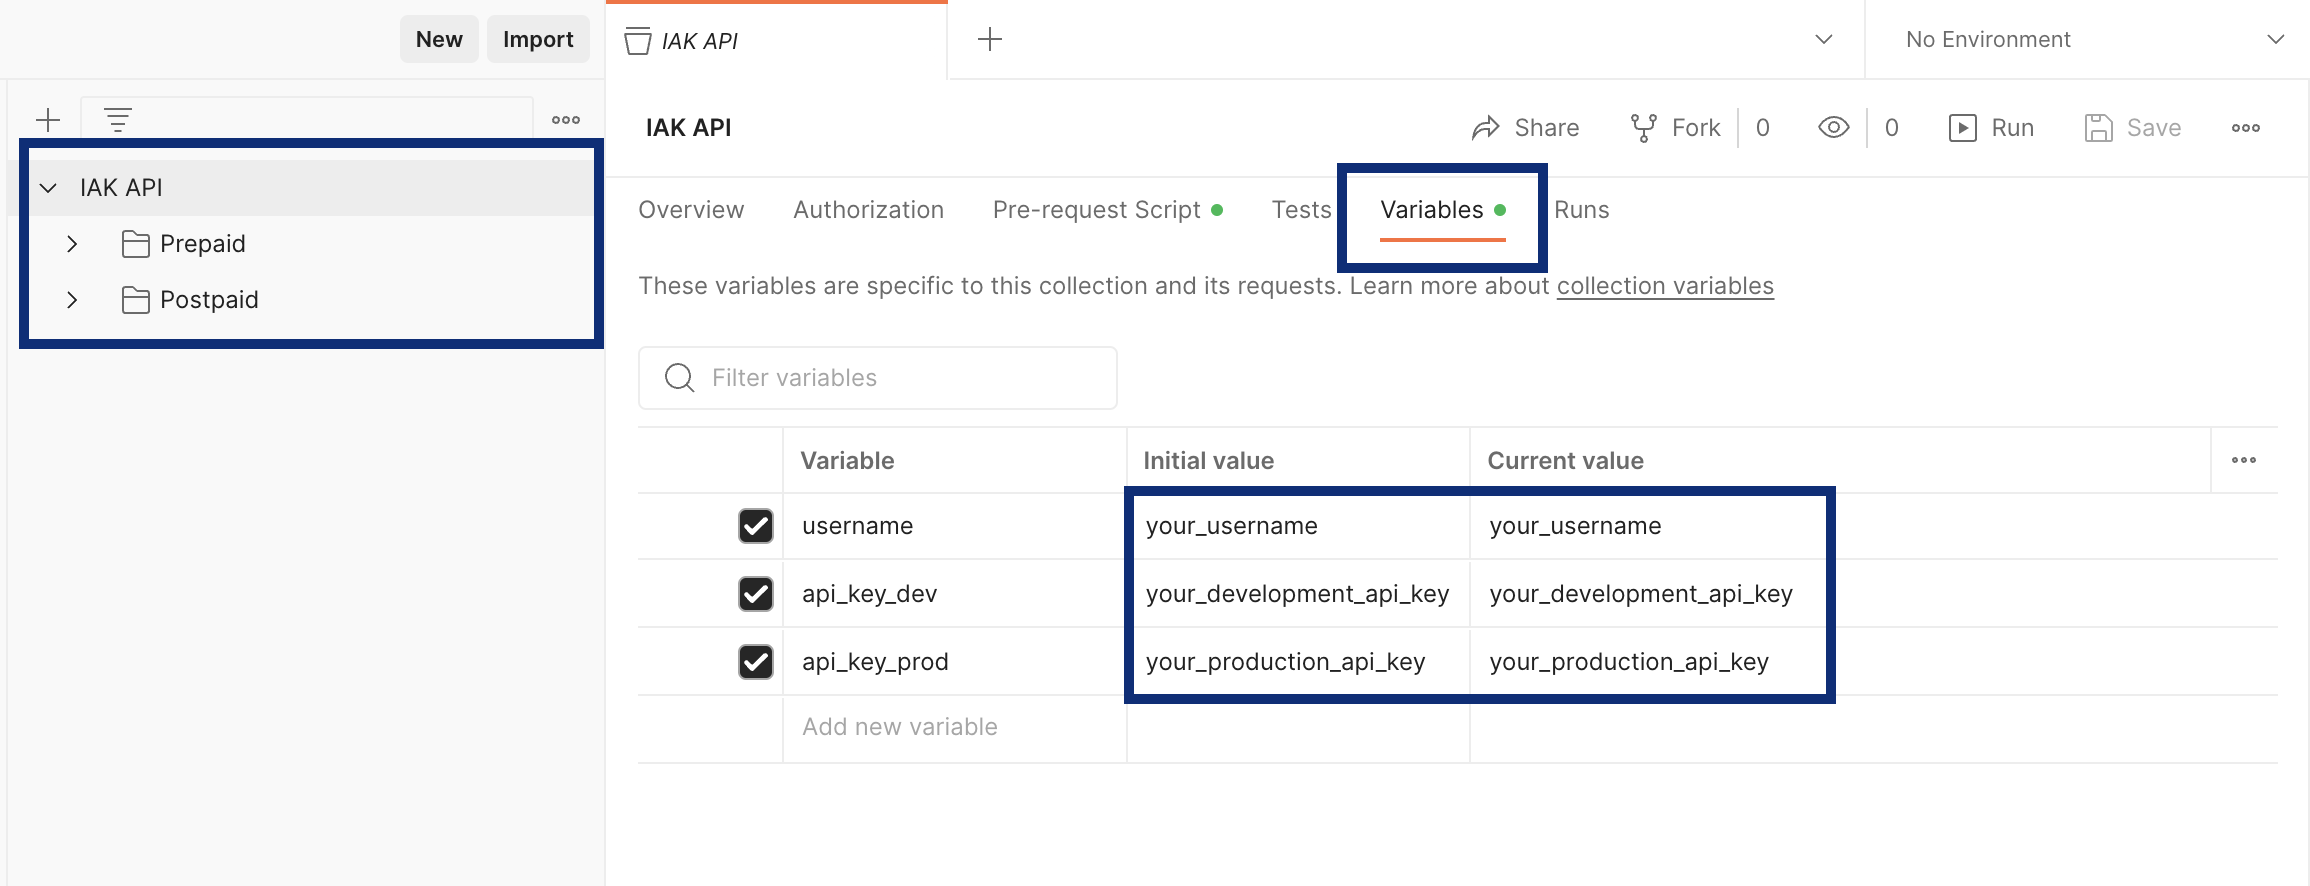Viewport: 2310px width, 886px height.
Task: Uncheck the api_key_dev variable checkbox
Action: [x=756, y=594]
